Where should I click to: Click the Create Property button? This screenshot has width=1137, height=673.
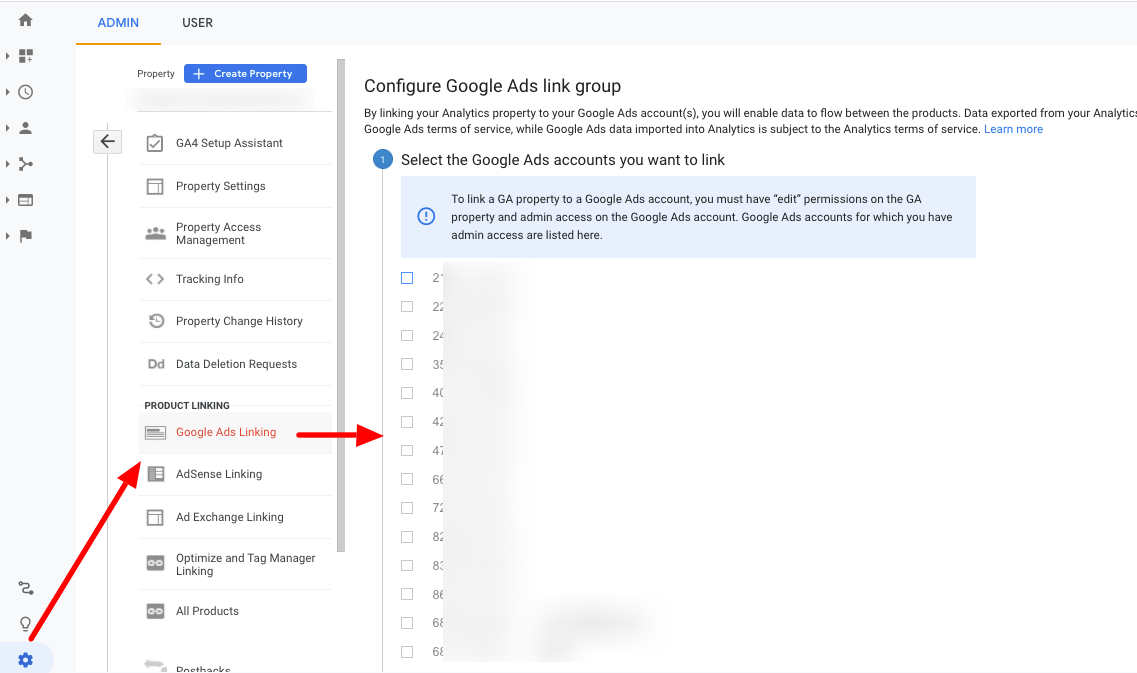245,73
